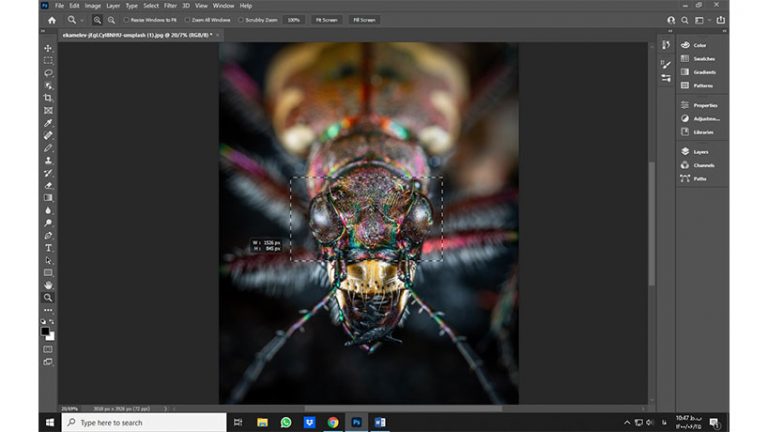
Task: Open the Brush Settings panel icon
Action: pyautogui.click(x=666, y=78)
